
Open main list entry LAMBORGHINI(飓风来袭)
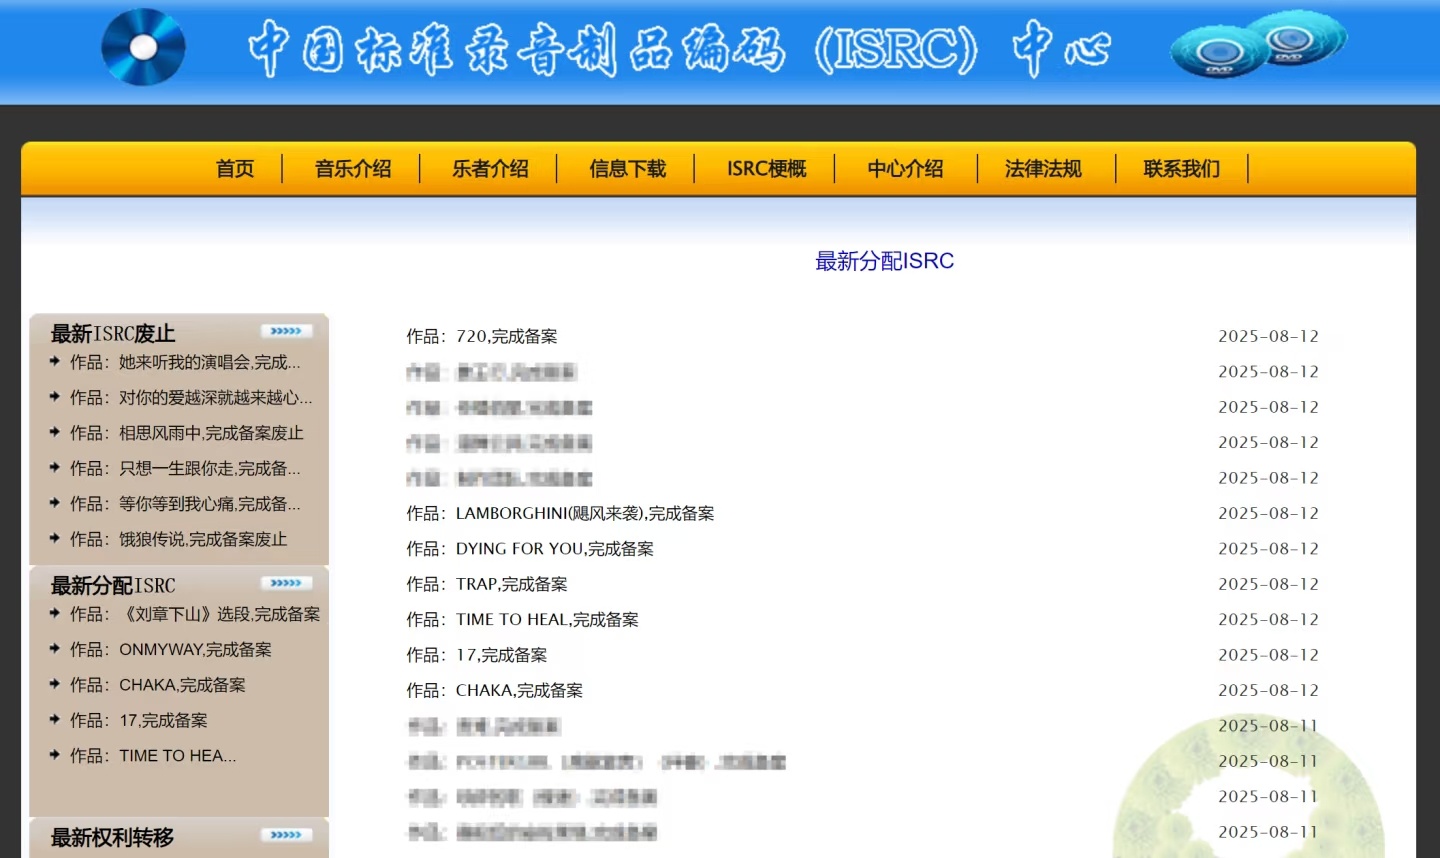coord(560,513)
